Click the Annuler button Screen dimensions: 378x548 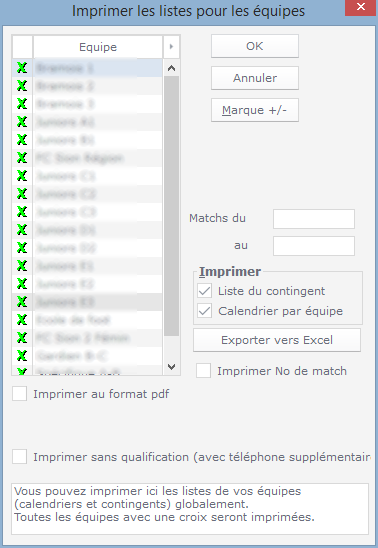(x=255, y=78)
